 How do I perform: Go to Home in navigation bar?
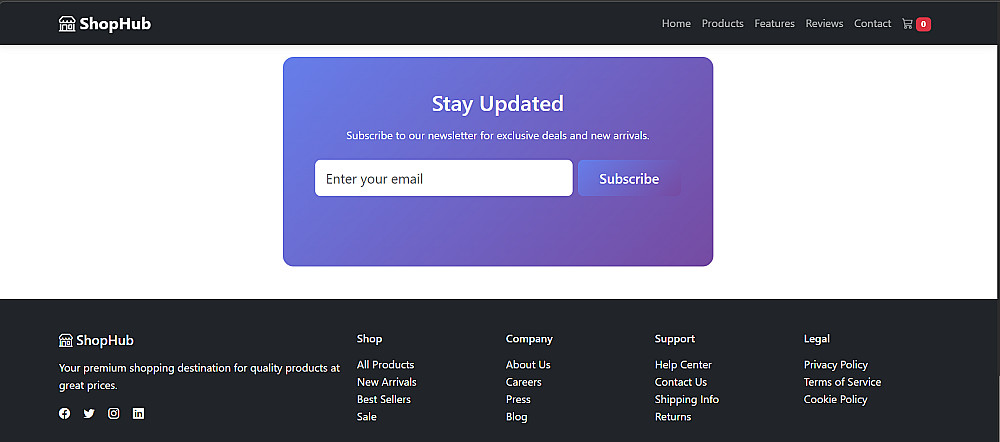[676, 24]
